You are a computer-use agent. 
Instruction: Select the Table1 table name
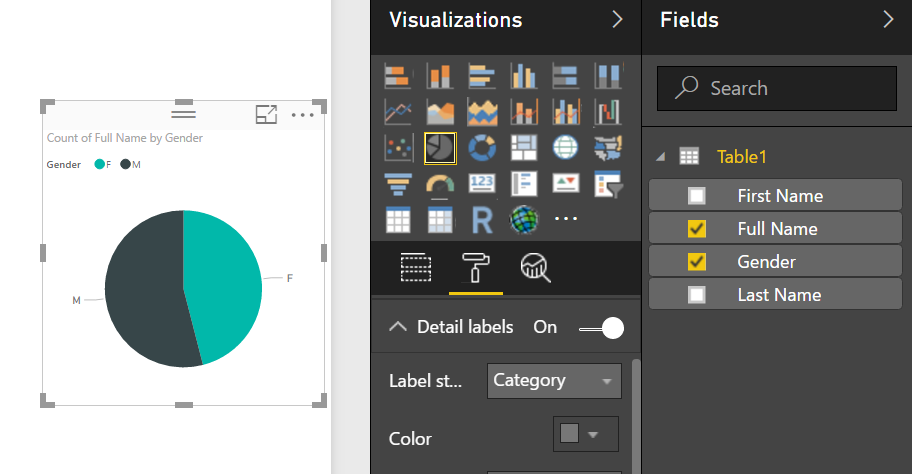pos(742,156)
